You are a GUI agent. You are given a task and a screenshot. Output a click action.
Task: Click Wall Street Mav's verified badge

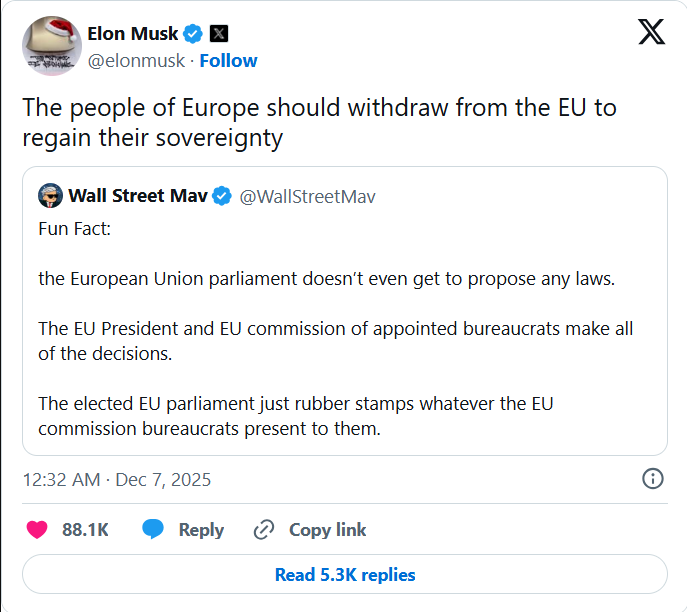(x=222, y=195)
